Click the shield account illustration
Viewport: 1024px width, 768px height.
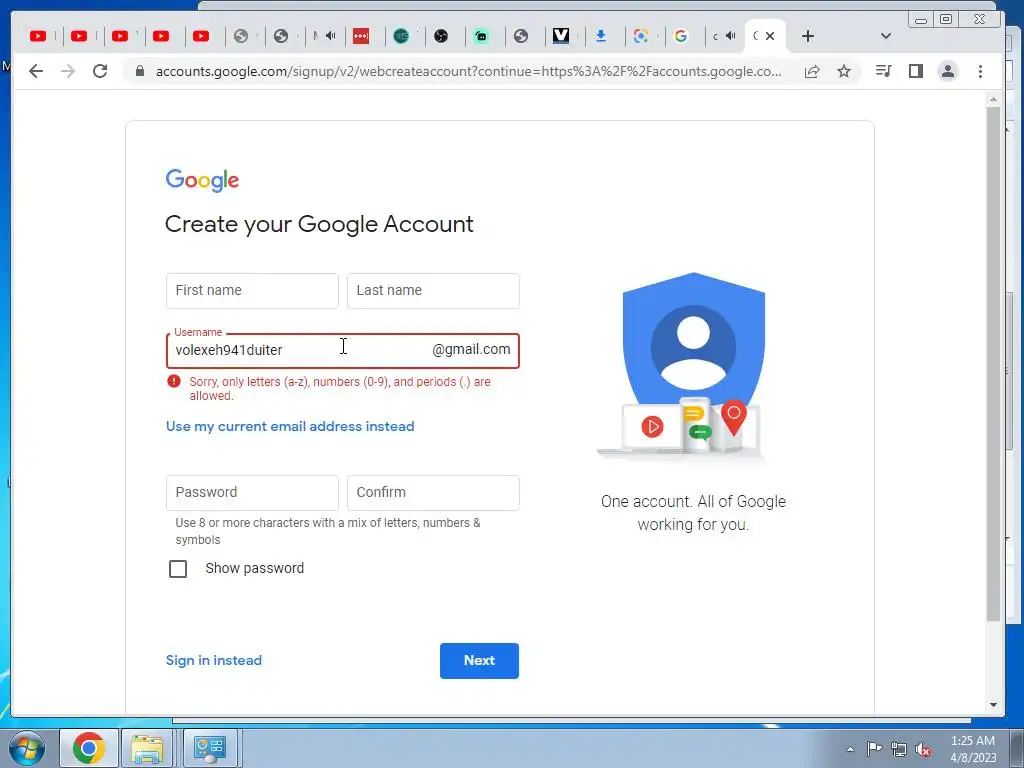[694, 366]
